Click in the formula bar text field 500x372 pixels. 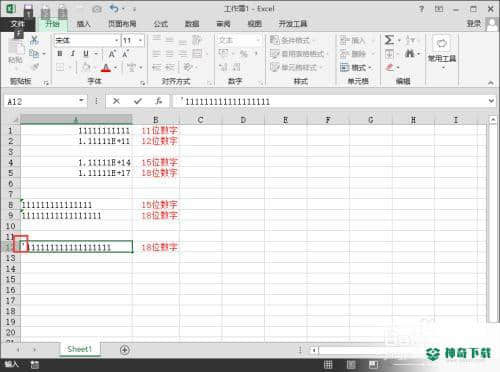click(x=330, y=101)
